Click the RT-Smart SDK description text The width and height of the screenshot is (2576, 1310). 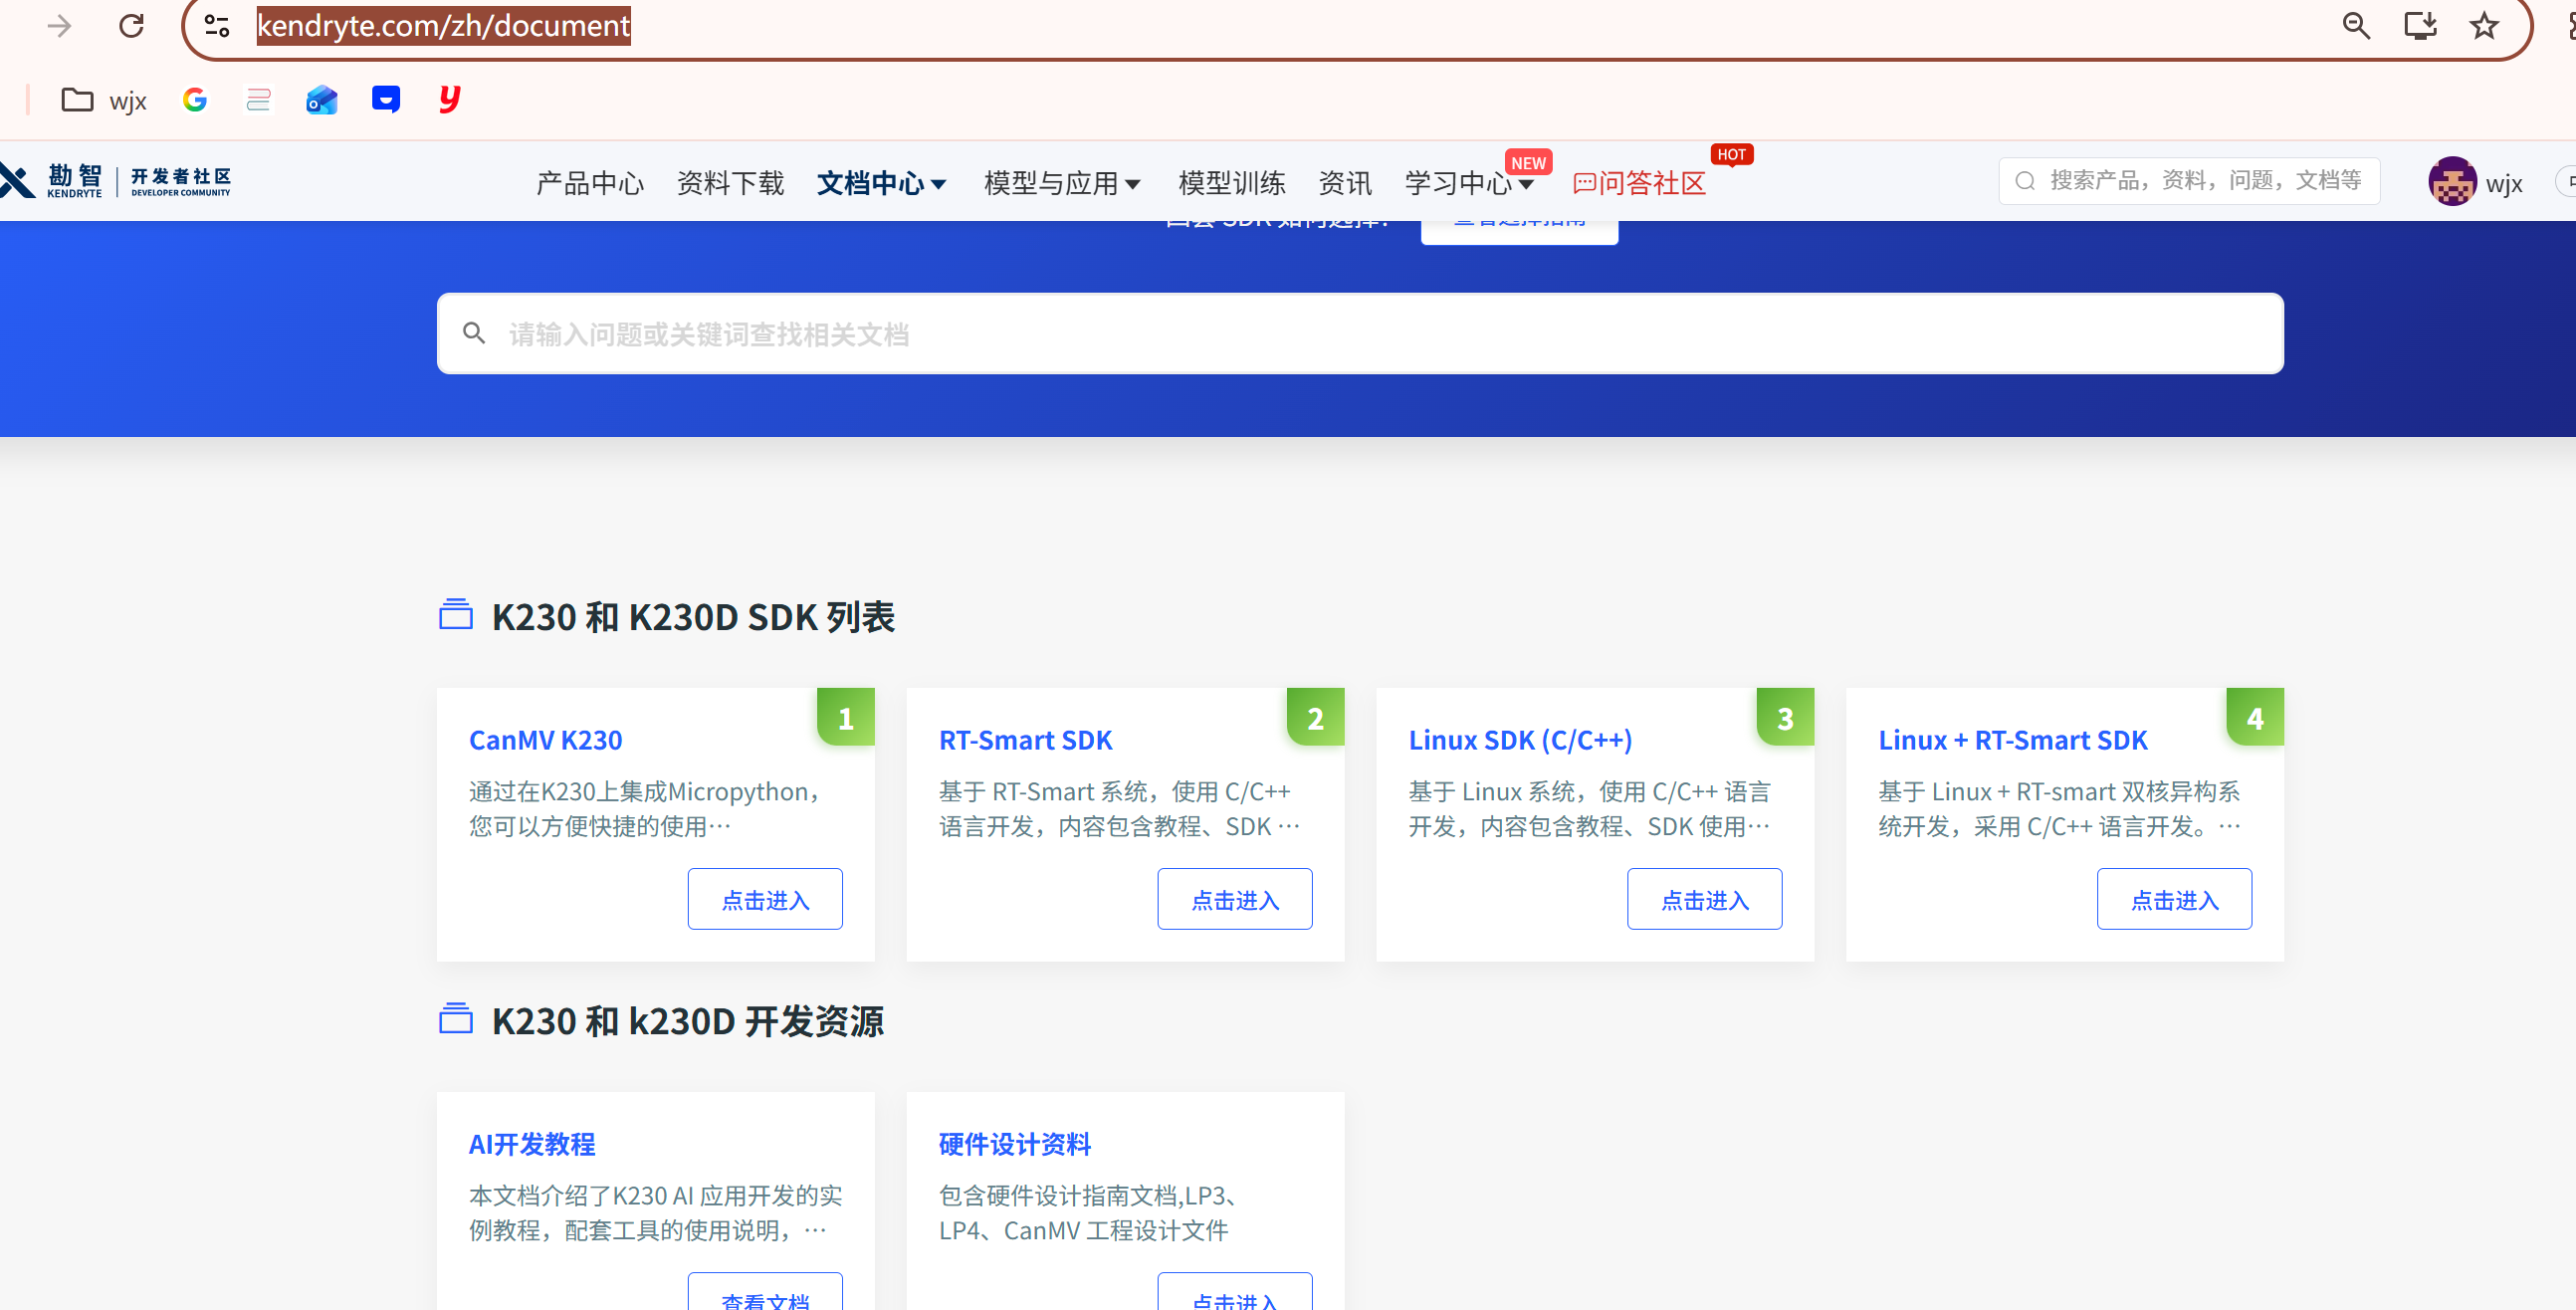[1120, 809]
